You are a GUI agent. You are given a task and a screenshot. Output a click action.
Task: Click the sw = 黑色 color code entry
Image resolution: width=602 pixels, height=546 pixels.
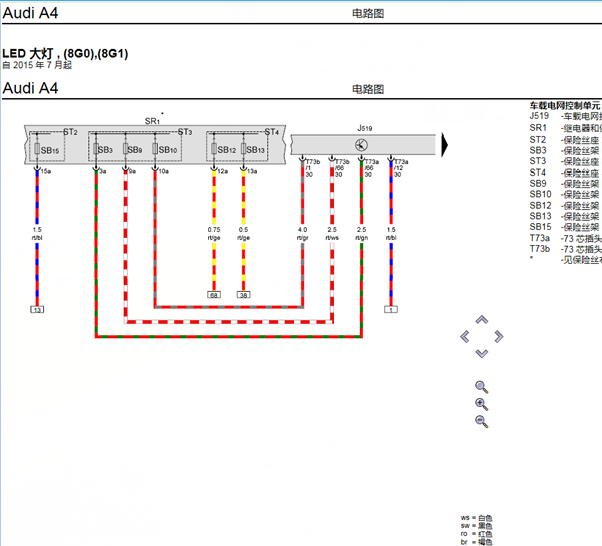click(476, 526)
